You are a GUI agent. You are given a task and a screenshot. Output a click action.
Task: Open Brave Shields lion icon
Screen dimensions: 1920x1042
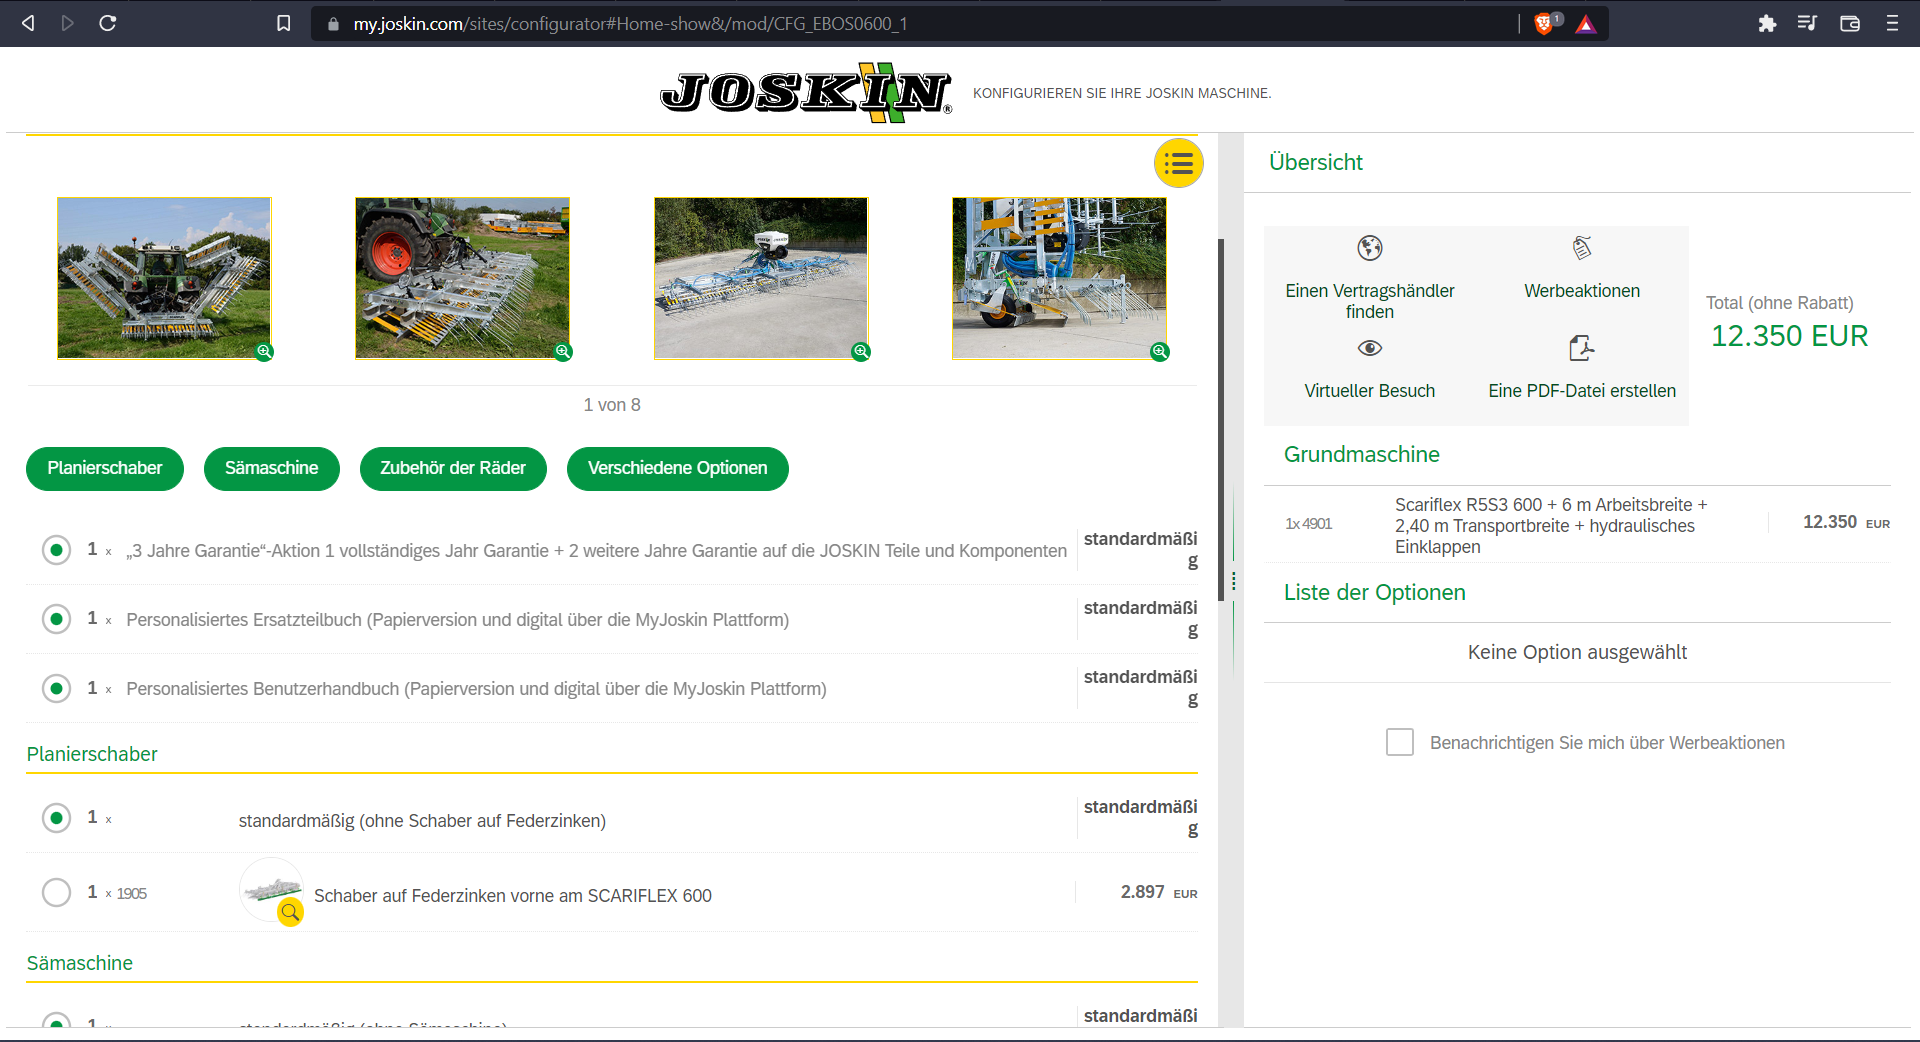tap(1545, 23)
